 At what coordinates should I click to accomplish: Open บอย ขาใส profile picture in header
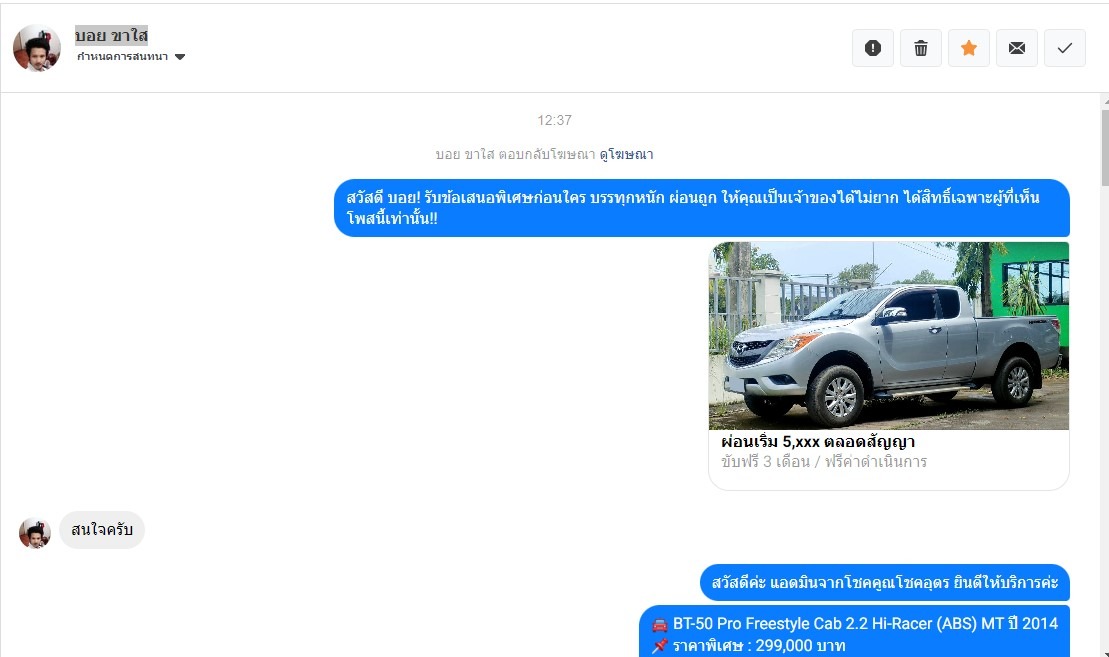37,48
